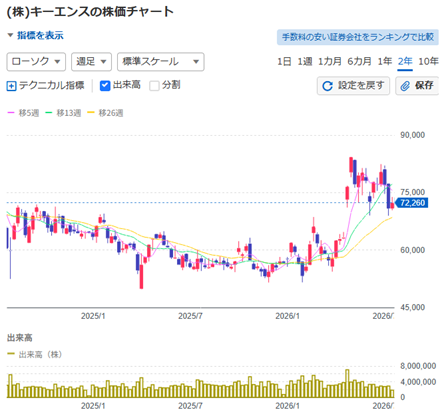Open the 週足 interval dropdown
The height and width of the screenshot is (412, 440).
tap(91, 62)
